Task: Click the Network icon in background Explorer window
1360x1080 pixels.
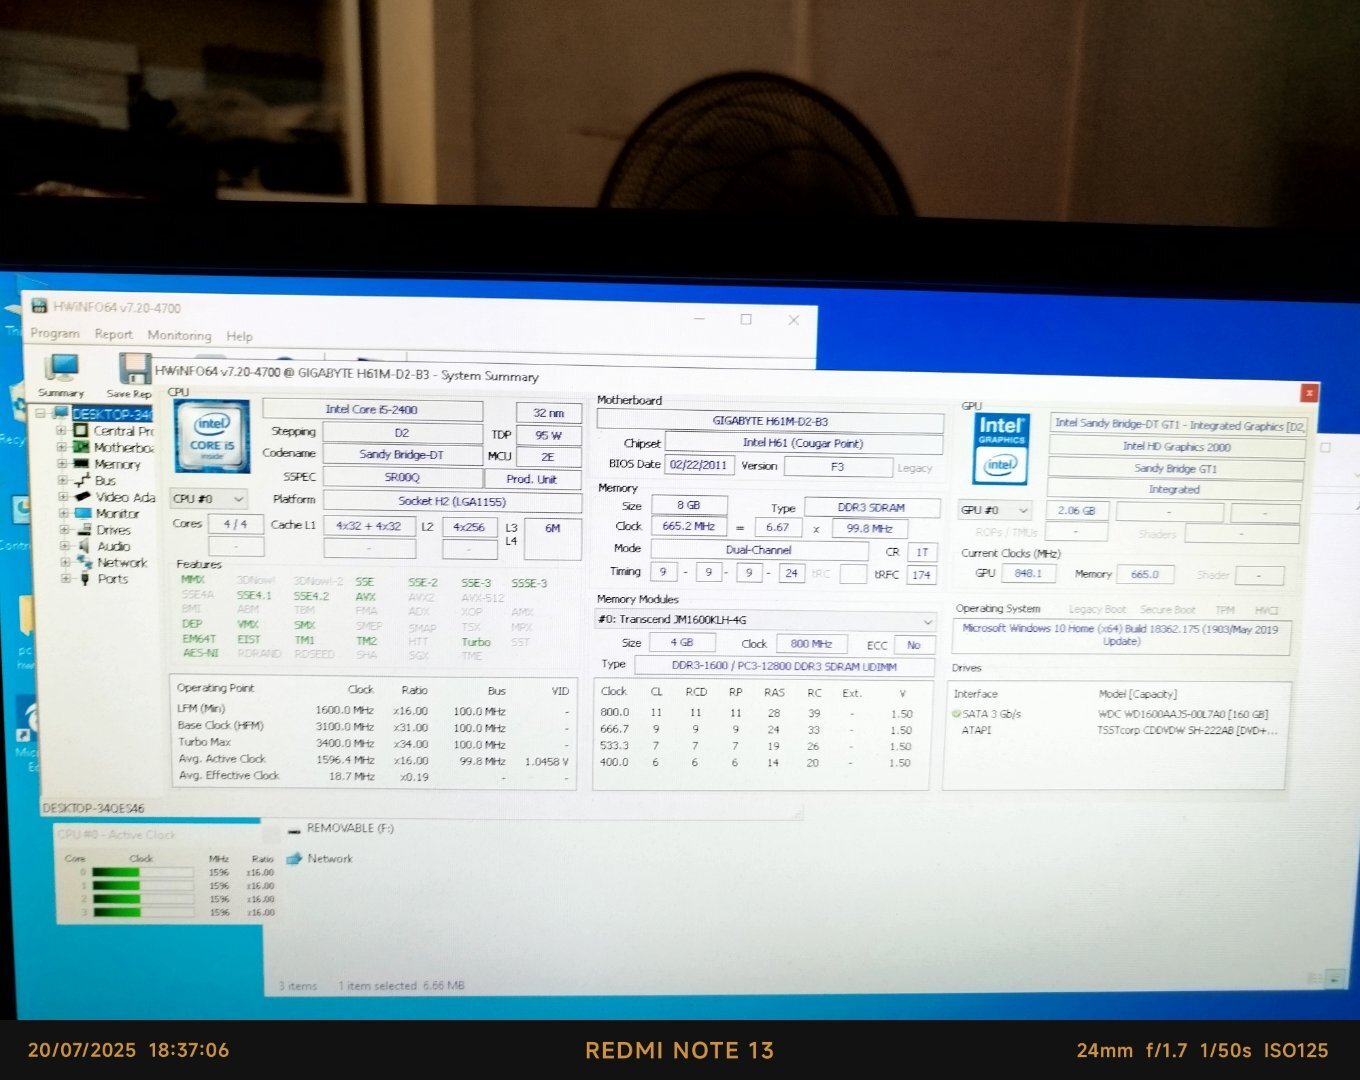Action: click(x=294, y=858)
